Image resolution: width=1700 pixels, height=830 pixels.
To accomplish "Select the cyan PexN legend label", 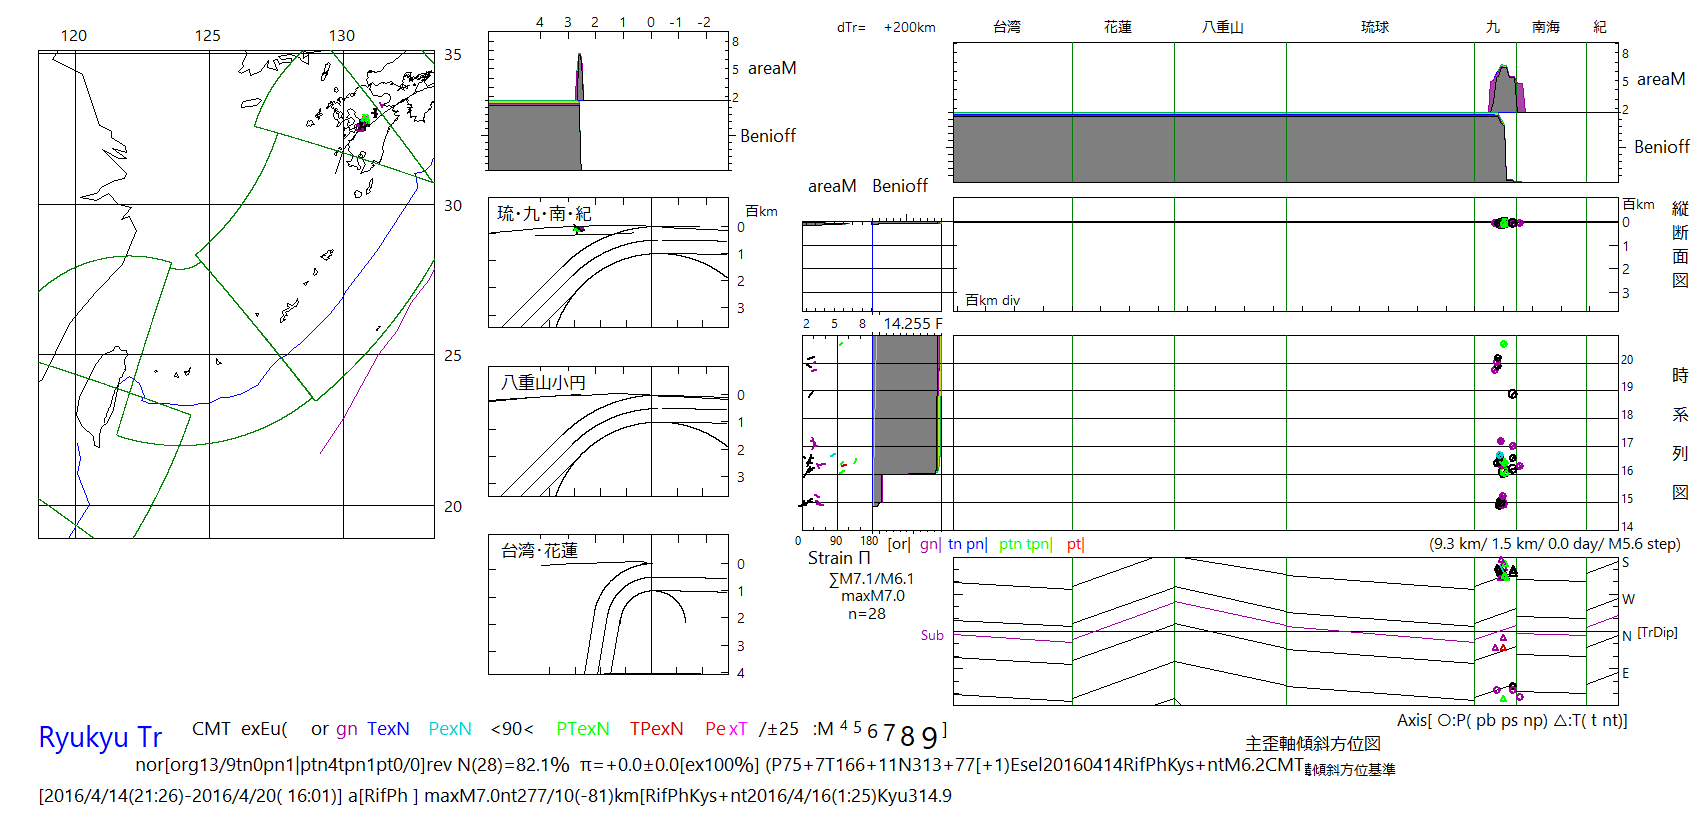I will (450, 729).
